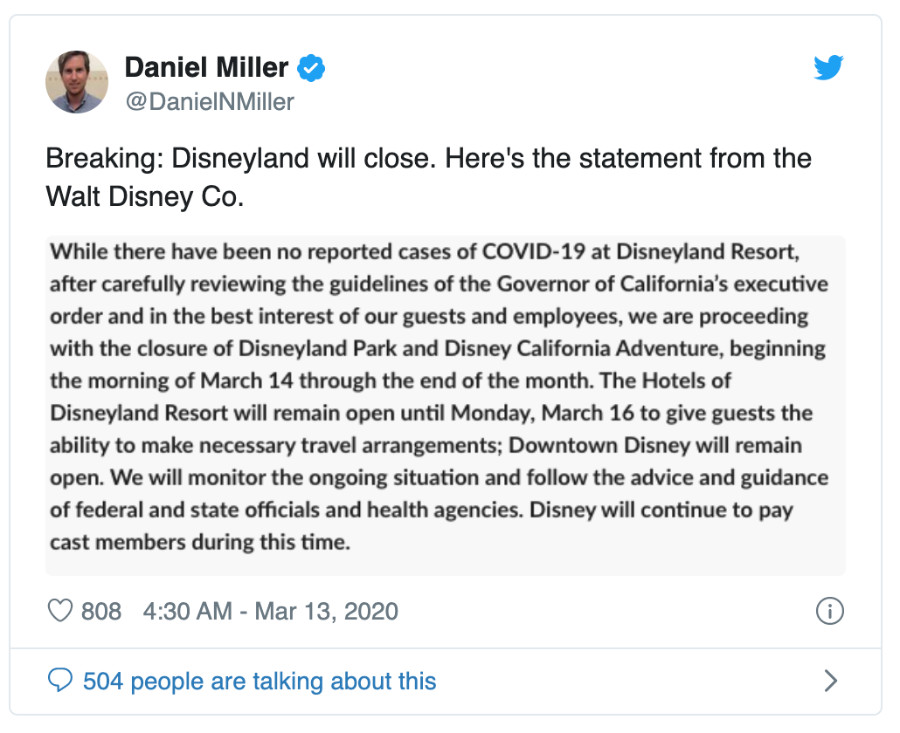900x733 pixels.
Task: Expand conversation with right chevron arrow
Action: click(x=831, y=681)
